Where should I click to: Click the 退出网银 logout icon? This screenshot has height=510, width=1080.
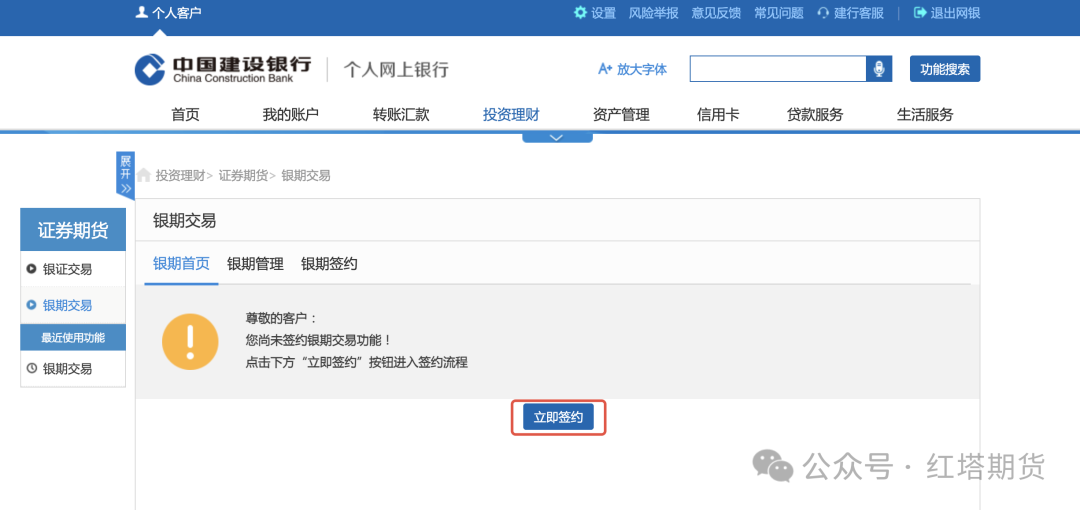click(x=920, y=12)
